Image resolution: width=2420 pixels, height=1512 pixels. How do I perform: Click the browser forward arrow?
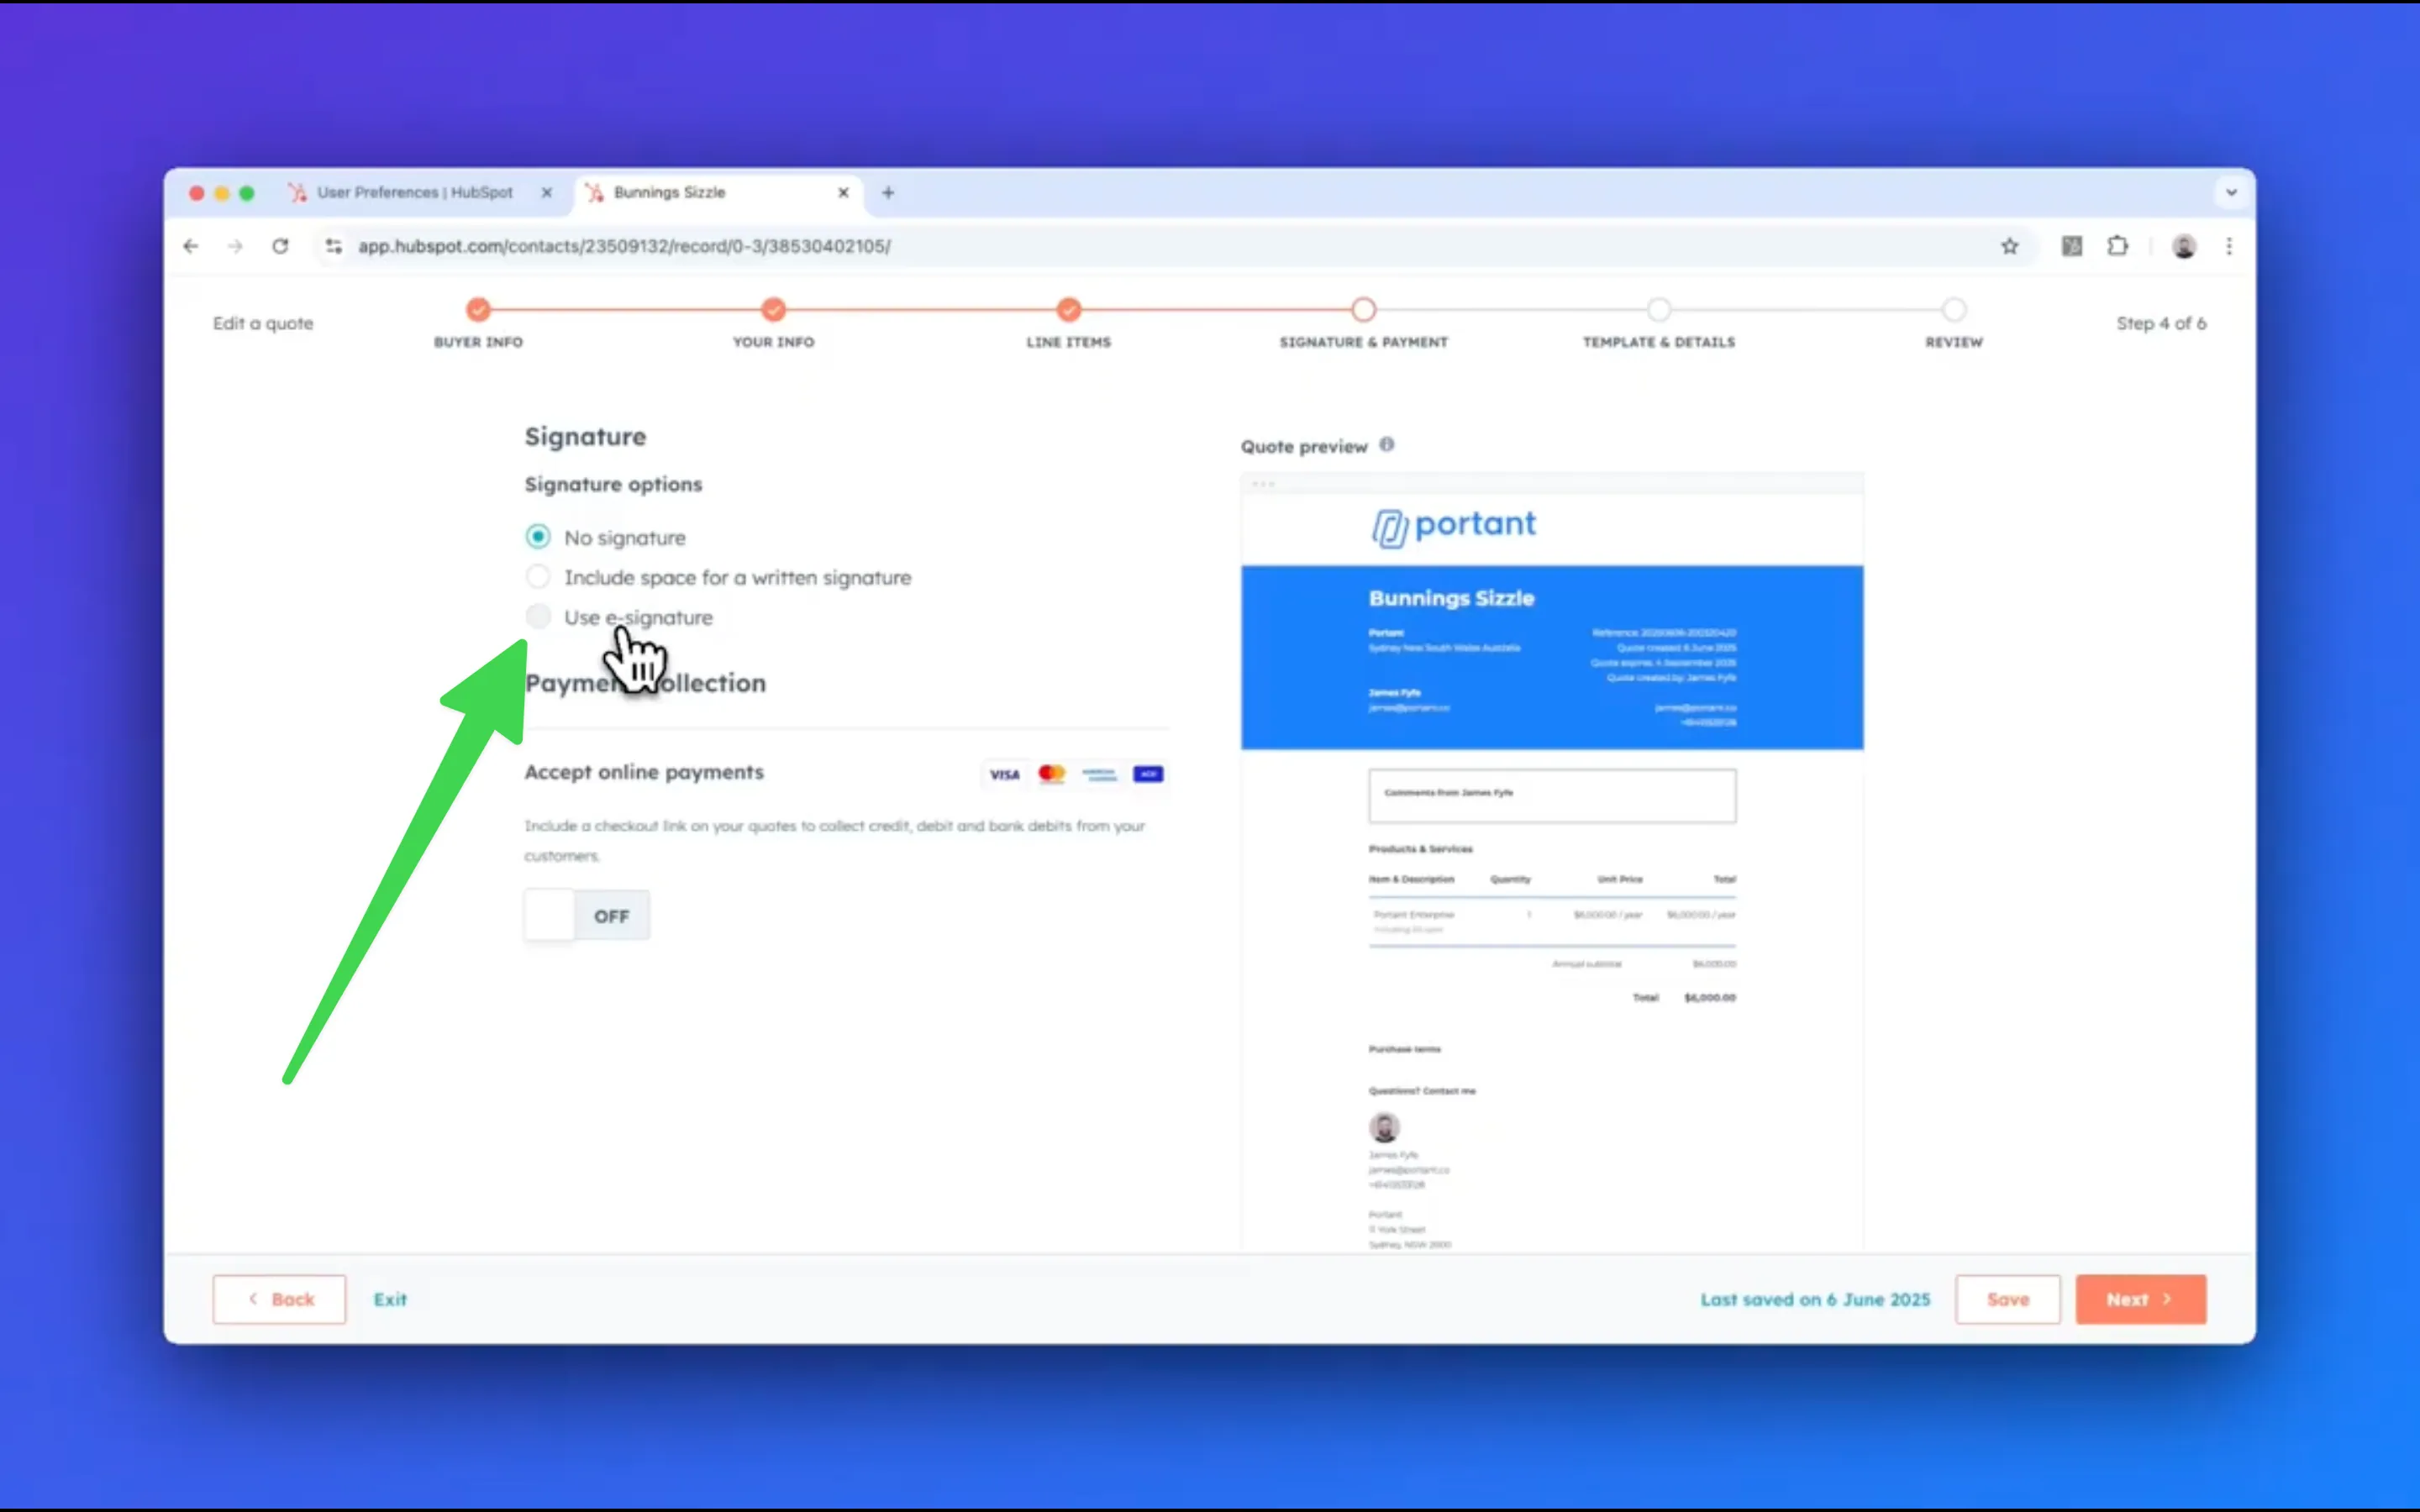tap(235, 246)
